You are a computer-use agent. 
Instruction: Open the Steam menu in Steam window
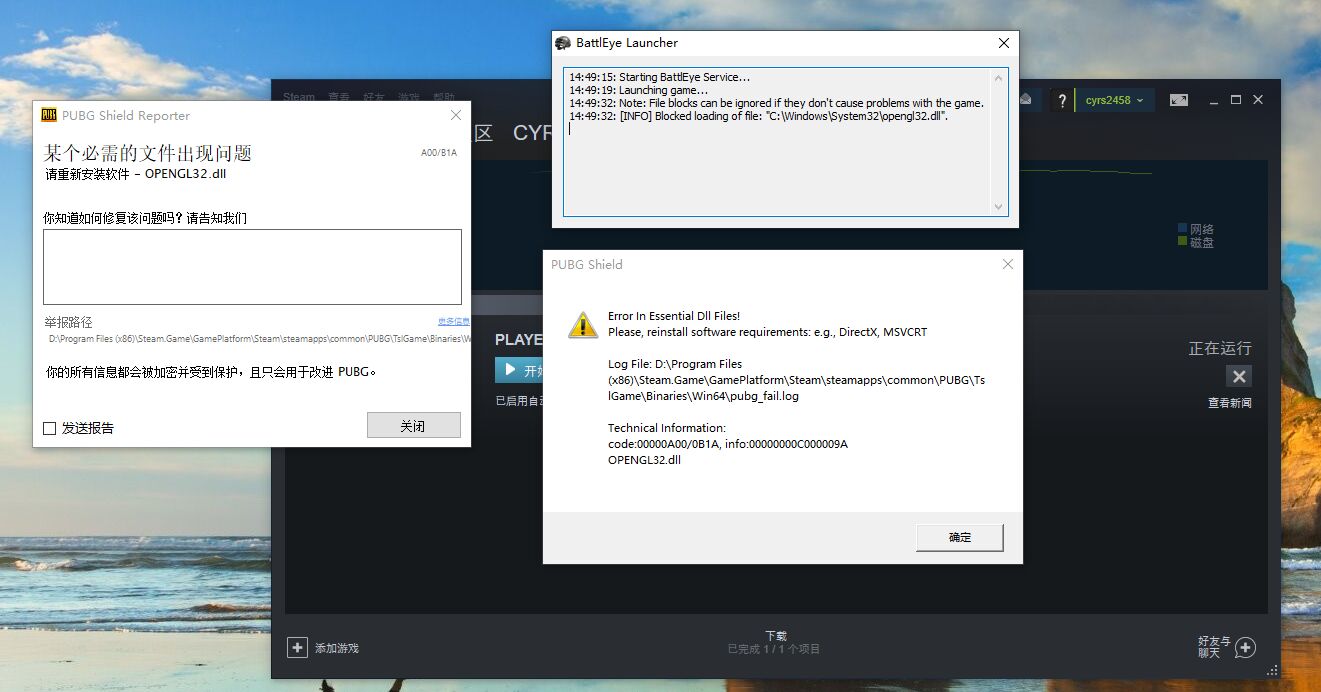(299, 97)
